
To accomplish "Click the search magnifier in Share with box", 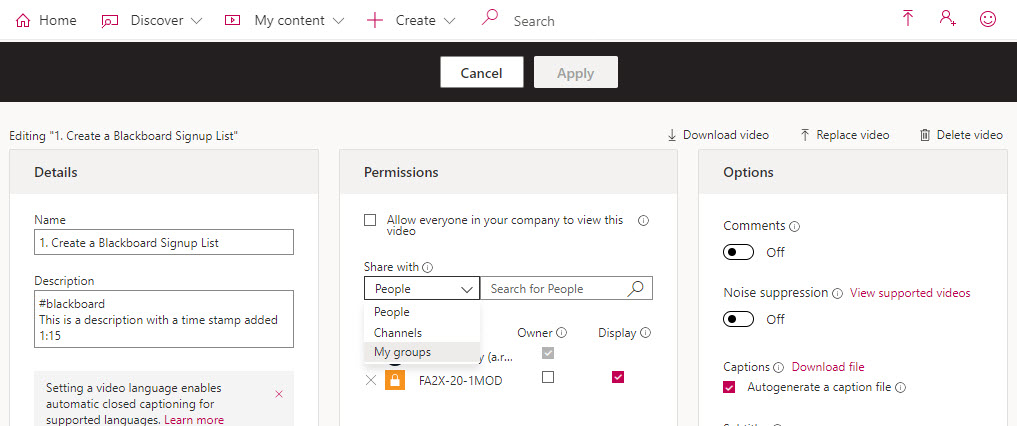I will click(635, 289).
